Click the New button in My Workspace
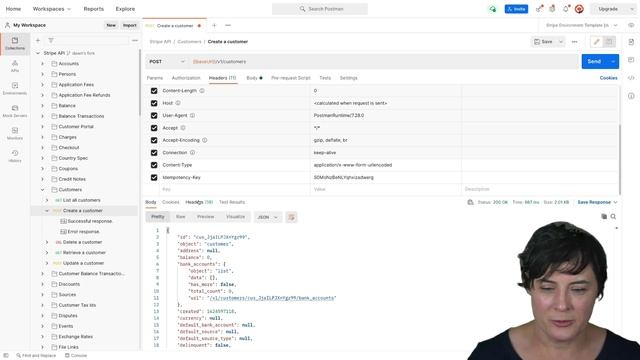Viewport: 640px width, 360px height. pos(111,25)
